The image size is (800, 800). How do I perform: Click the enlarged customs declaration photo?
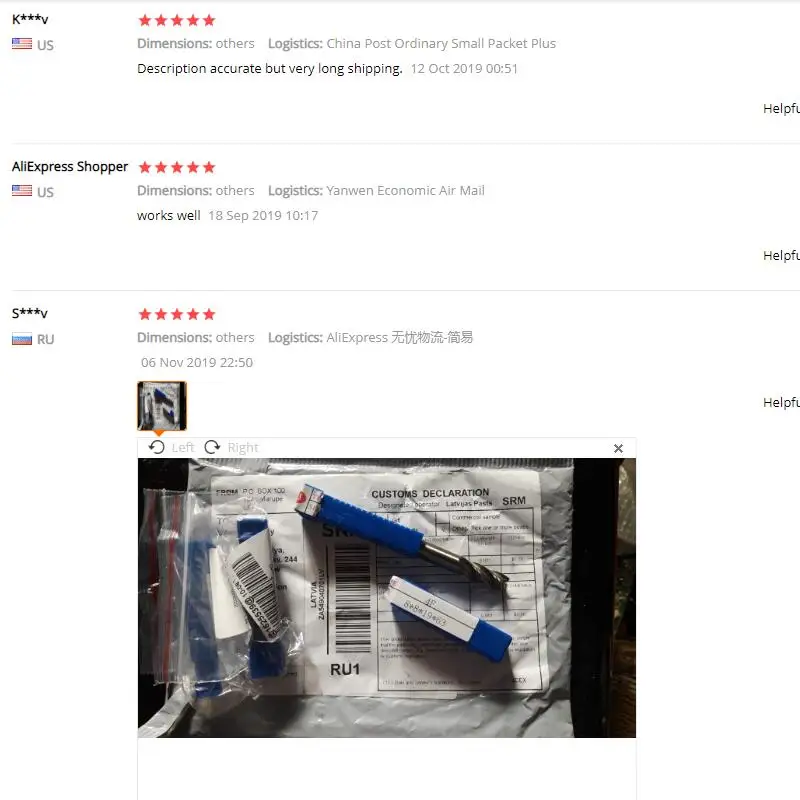(387, 598)
